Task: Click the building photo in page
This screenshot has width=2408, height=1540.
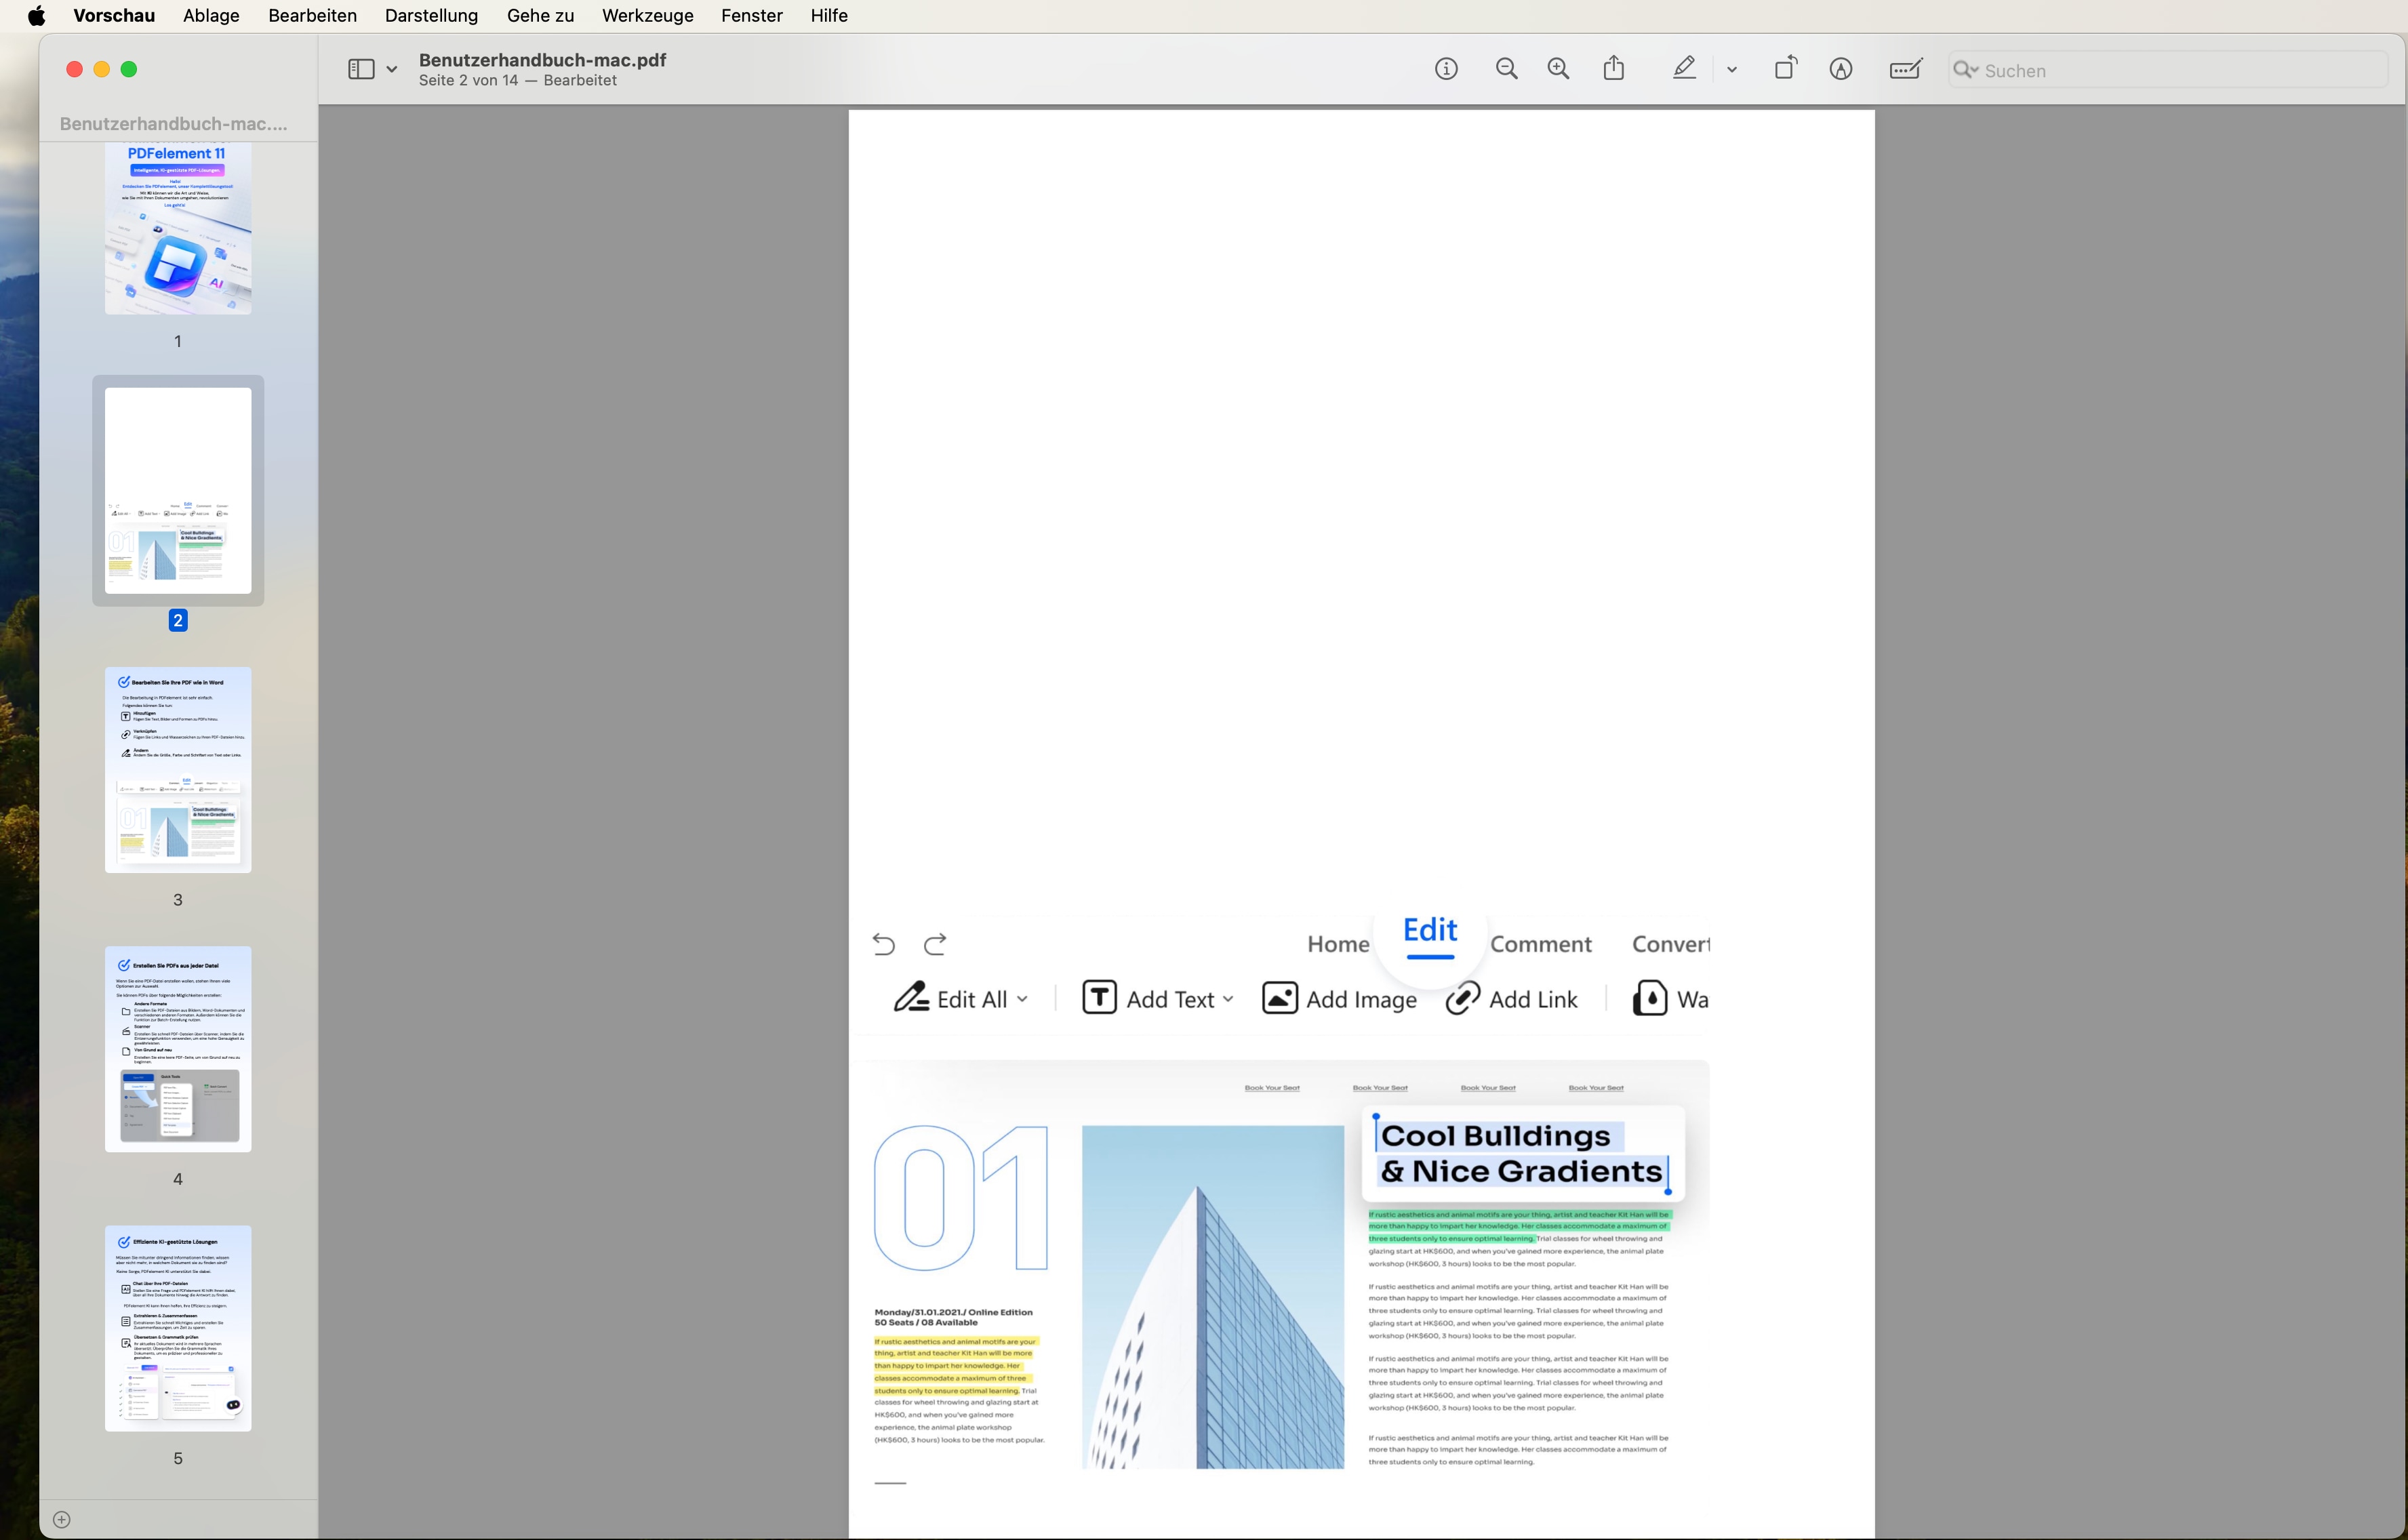Action: (1213, 1297)
